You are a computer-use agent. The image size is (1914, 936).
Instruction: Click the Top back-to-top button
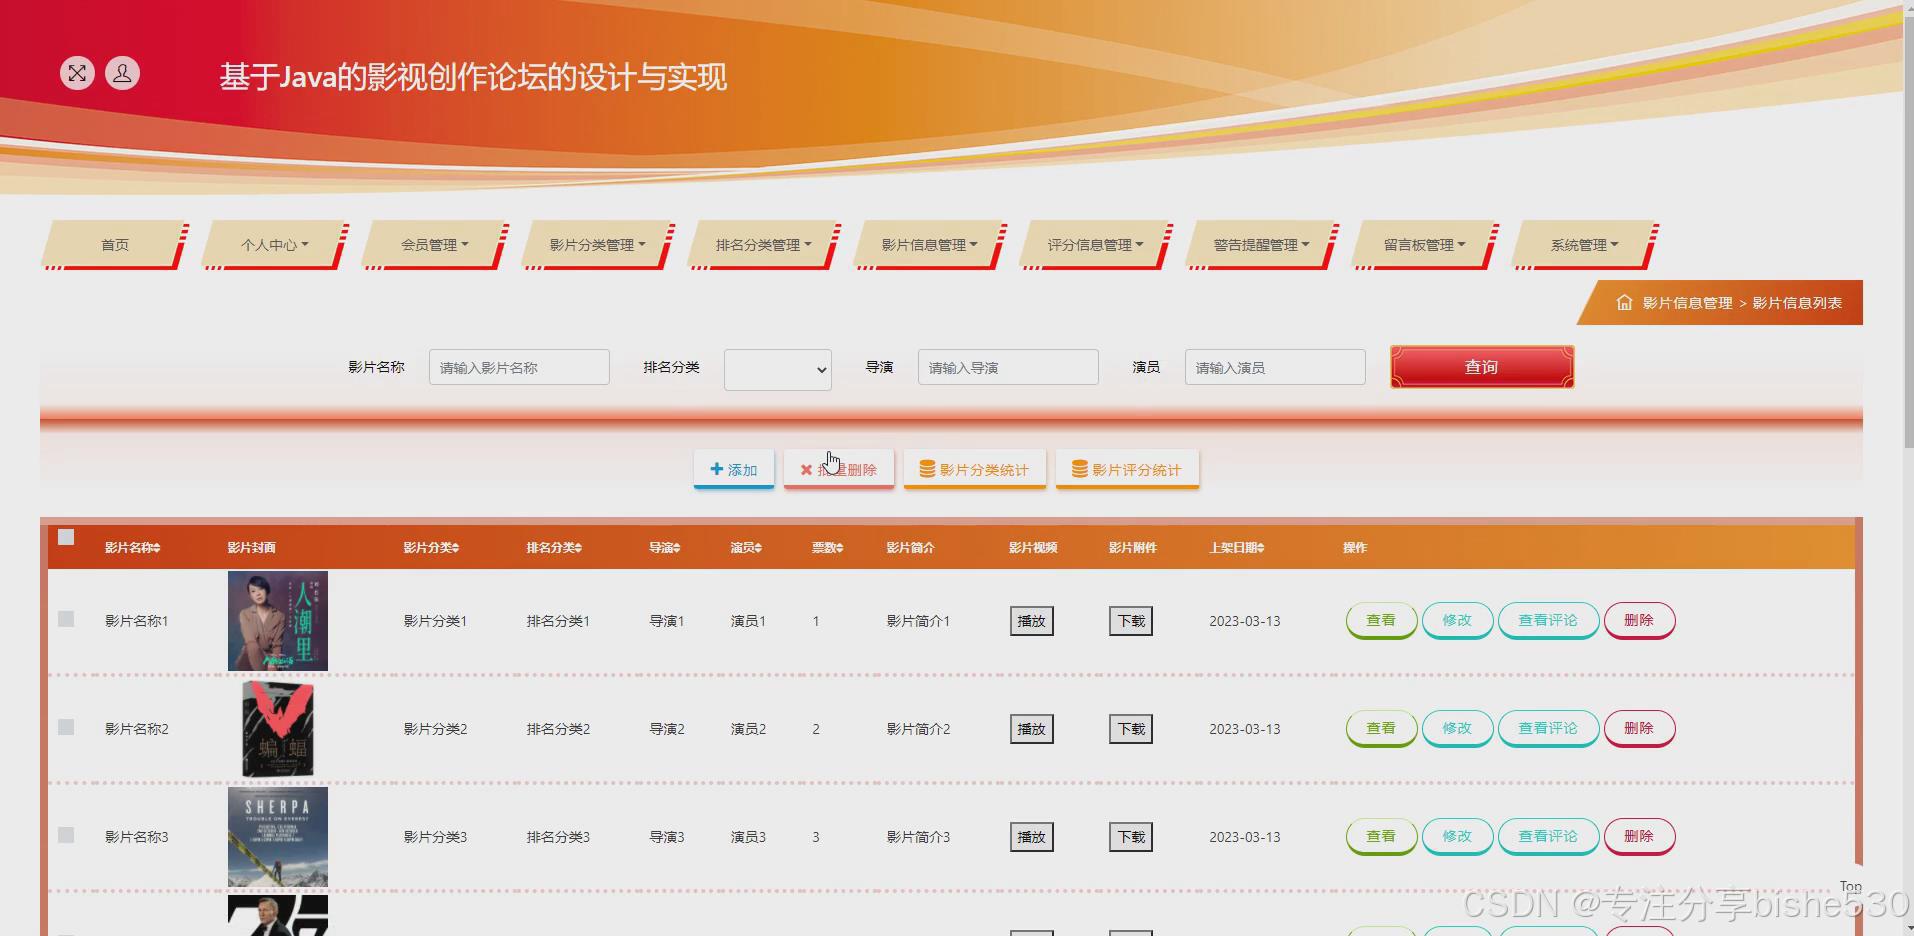1851,886
